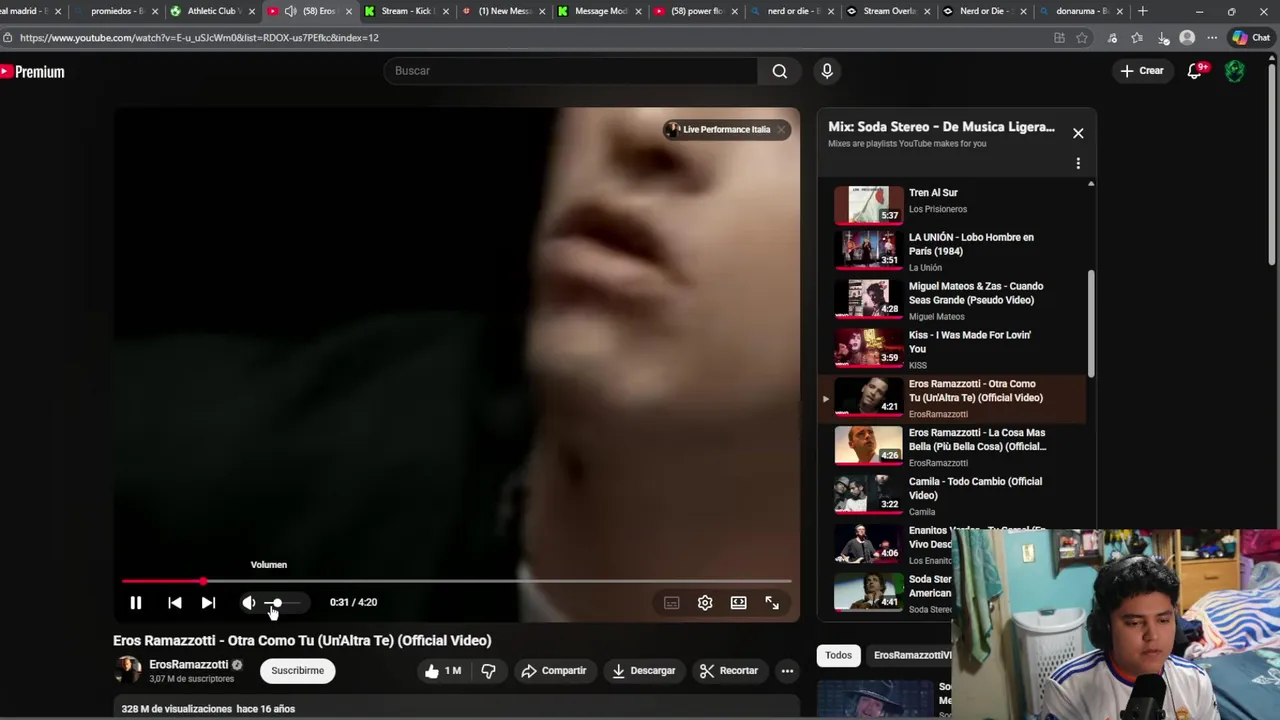Open the ErosRamazzotti channel avatar
The height and width of the screenshot is (720, 1280).
click(128, 670)
